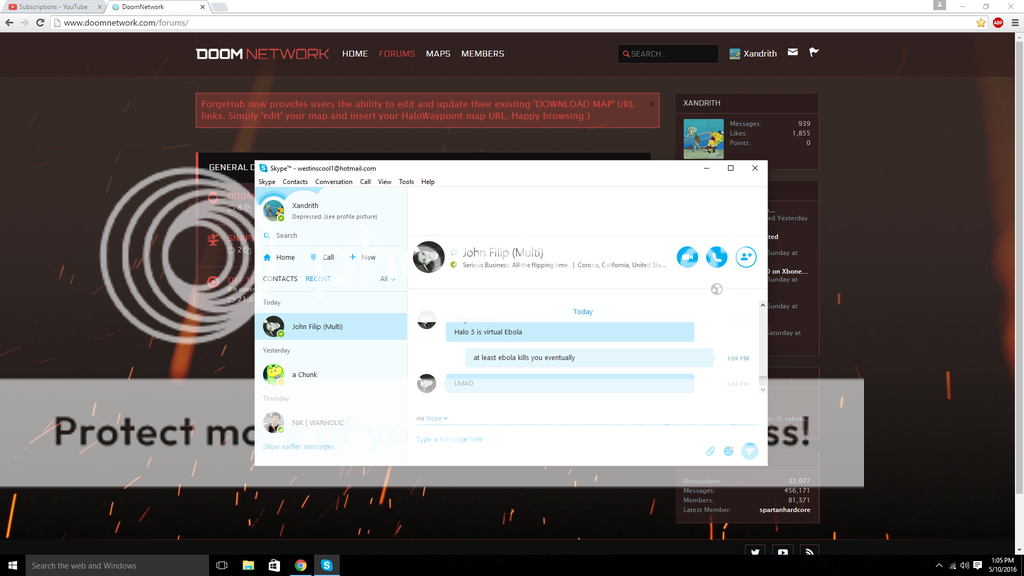Open the Contacts menu

click(x=295, y=182)
